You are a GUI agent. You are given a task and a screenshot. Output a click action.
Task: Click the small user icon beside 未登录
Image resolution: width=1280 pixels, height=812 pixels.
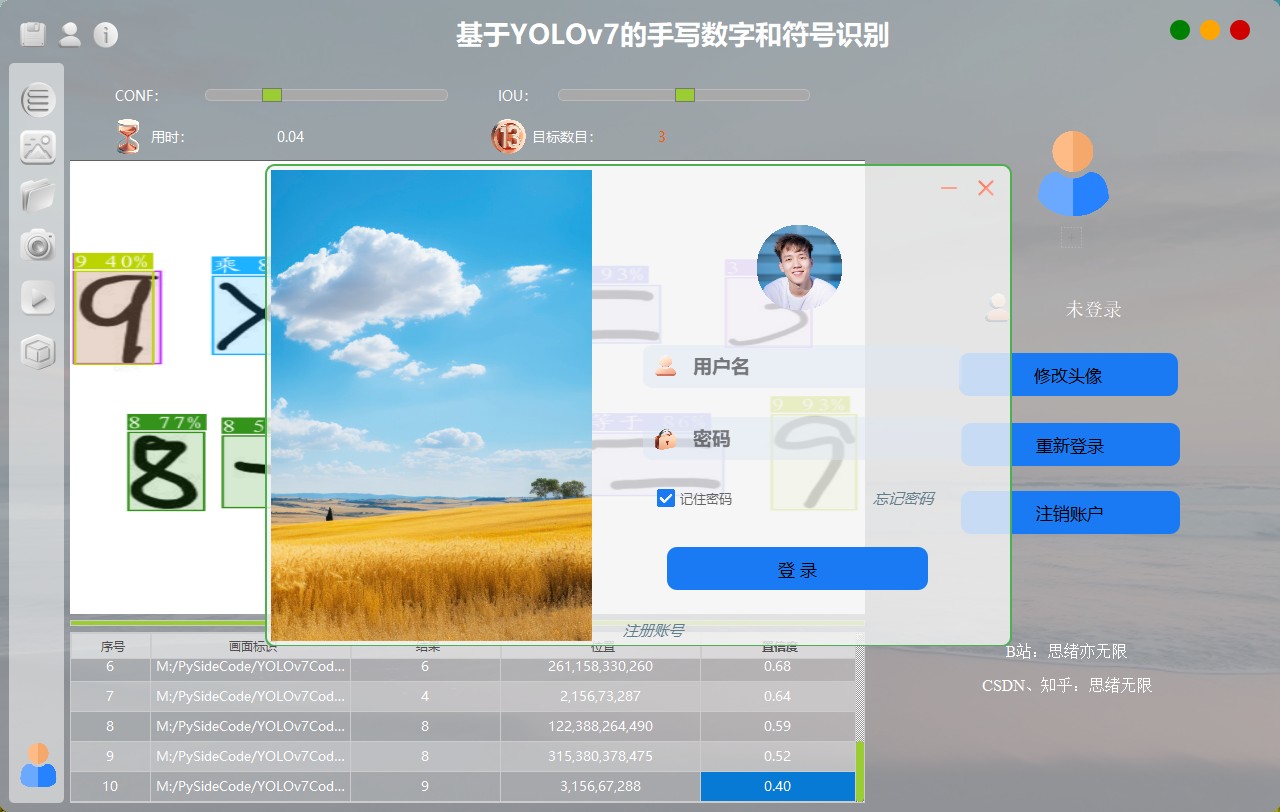pos(997,307)
